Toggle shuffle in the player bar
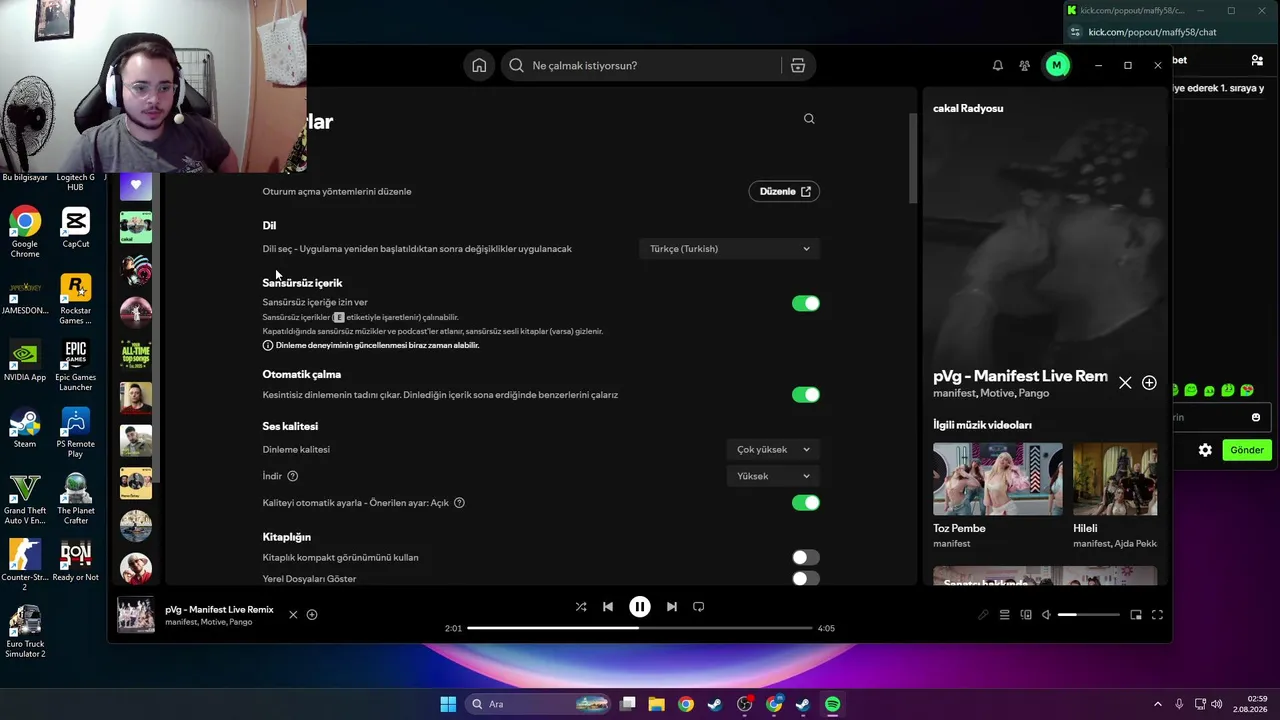This screenshot has height=720, width=1280. 581,607
